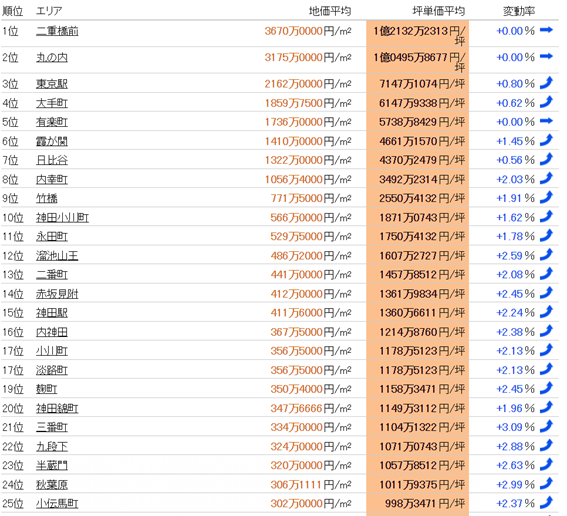Open the 赤坂見附 area link

tap(57, 294)
